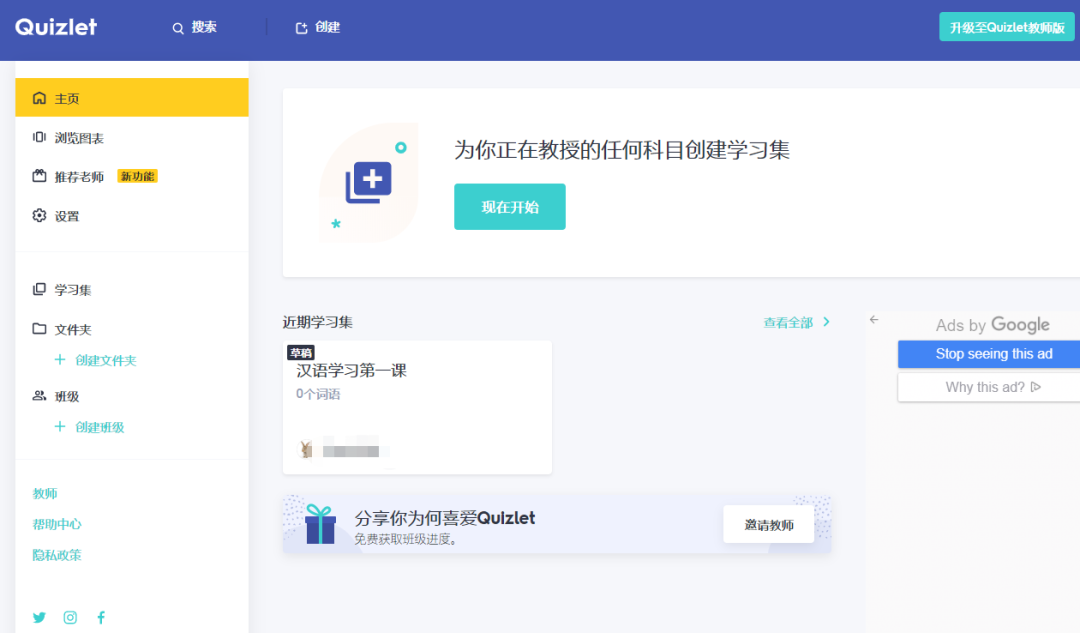Open Instagram via the camera icon
The width and height of the screenshot is (1080, 633).
[x=70, y=617]
